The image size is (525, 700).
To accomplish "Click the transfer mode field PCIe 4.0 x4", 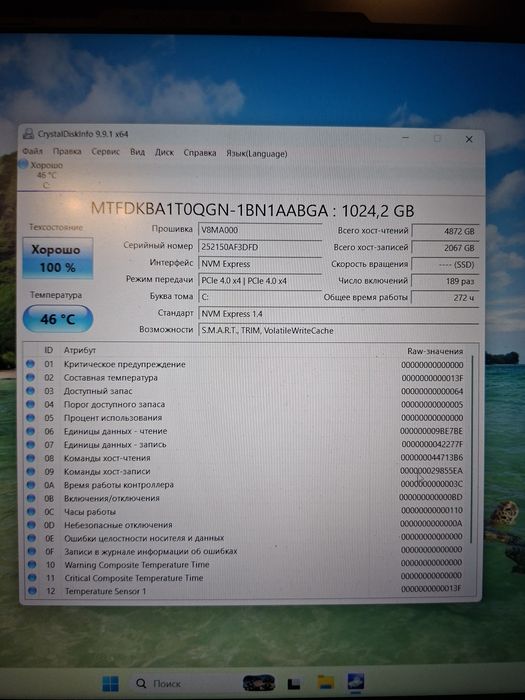I will coord(259,280).
